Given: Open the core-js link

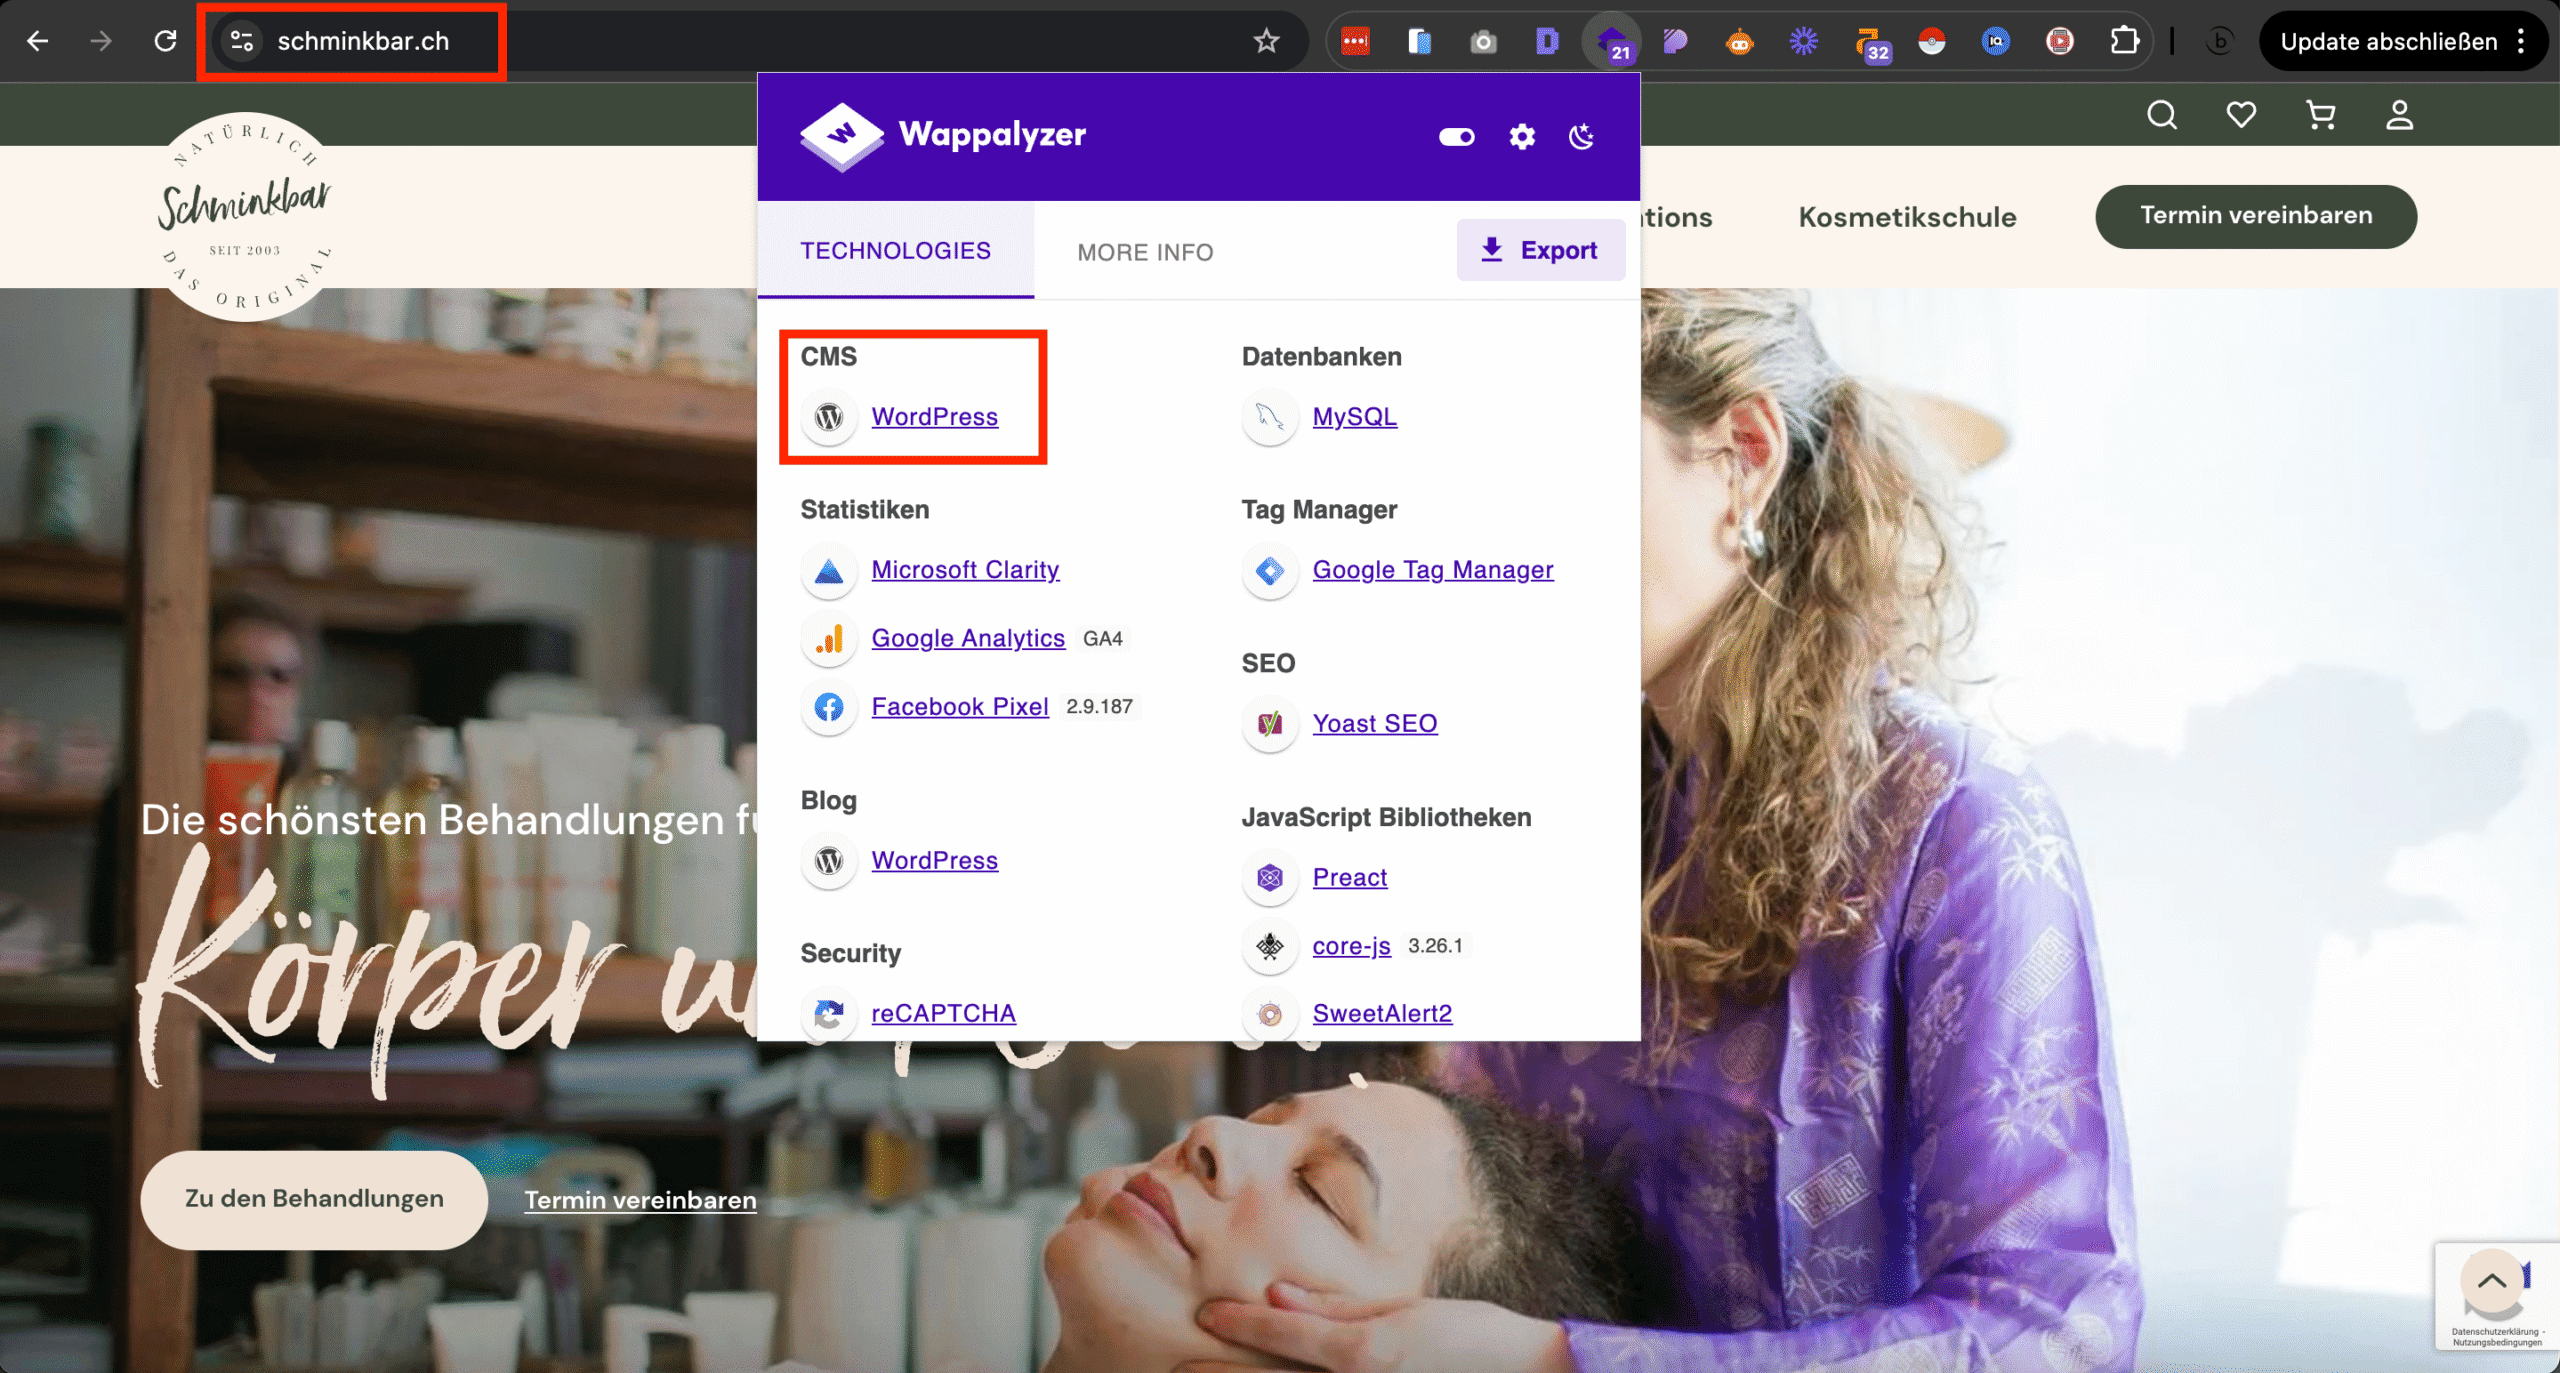Looking at the screenshot, I should [1351, 945].
